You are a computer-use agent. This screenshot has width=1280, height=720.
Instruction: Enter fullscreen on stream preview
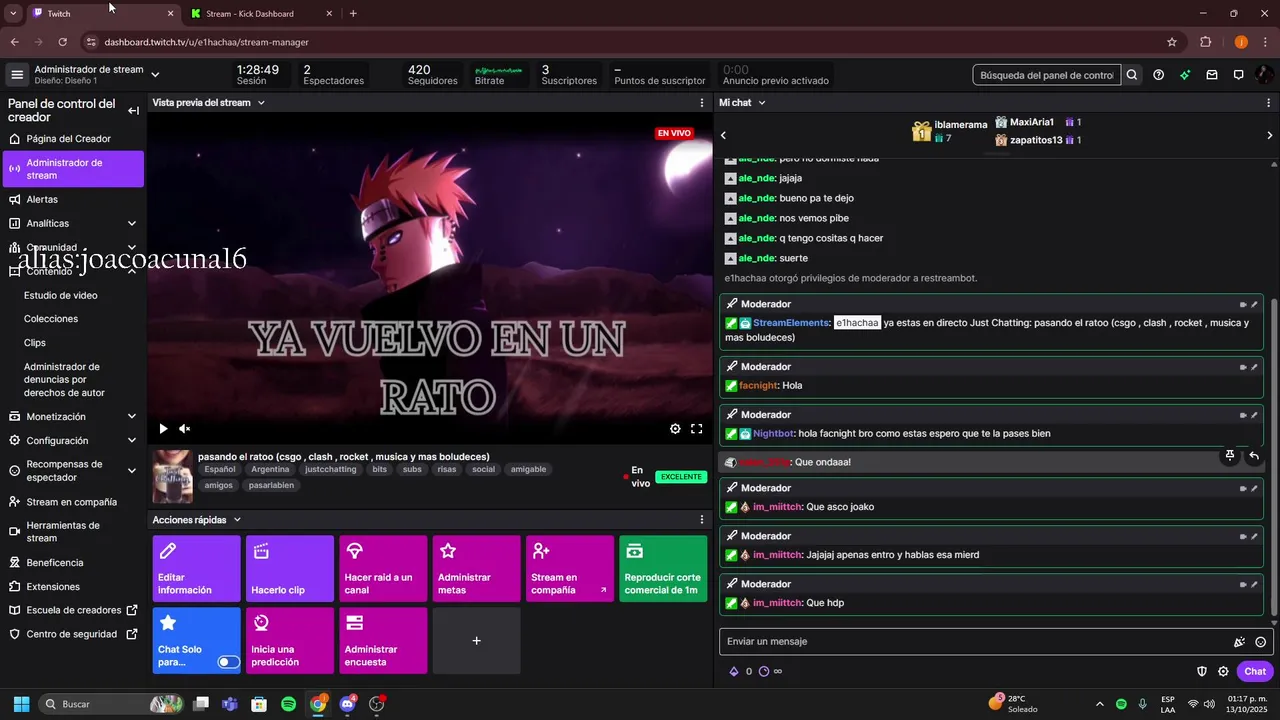(697, 429)
